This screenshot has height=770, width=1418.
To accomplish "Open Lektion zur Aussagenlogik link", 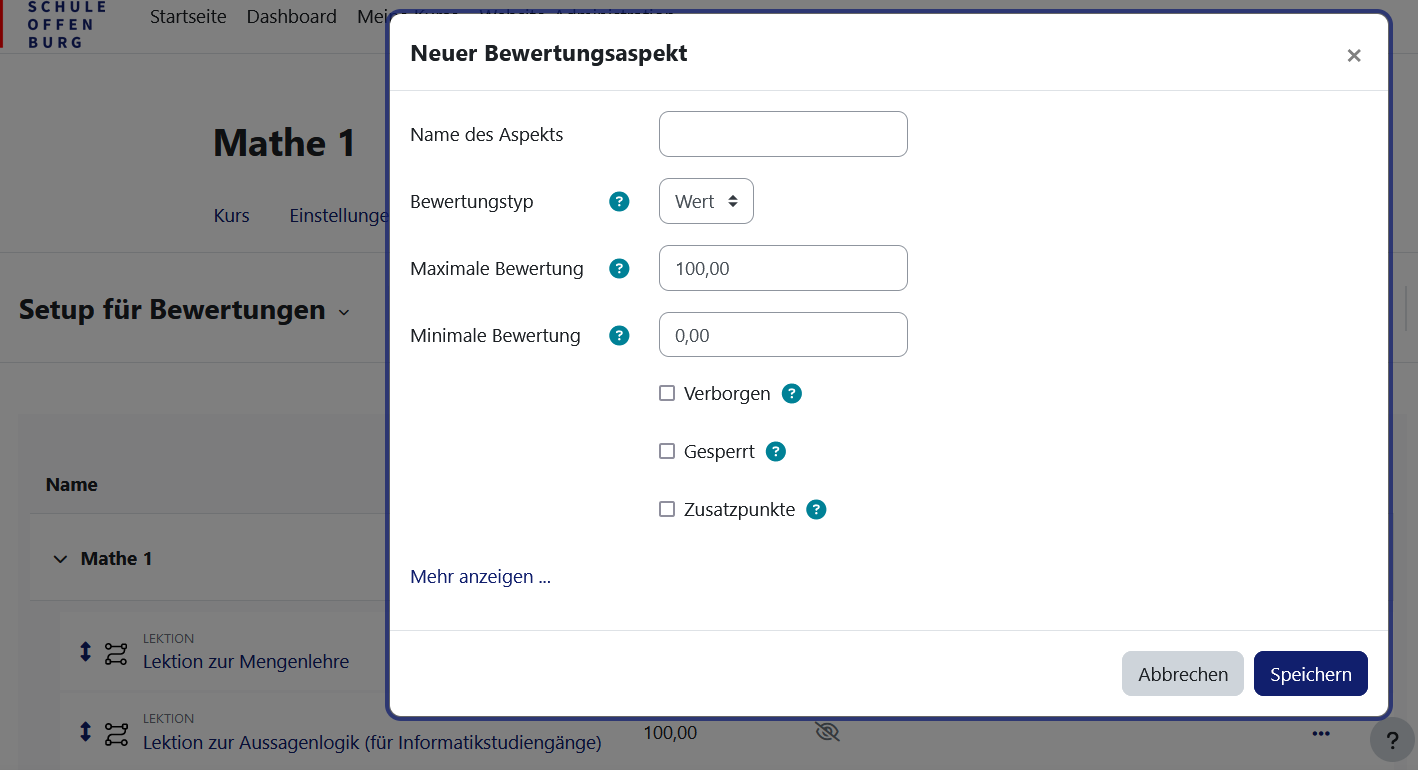I will (372, 742).
